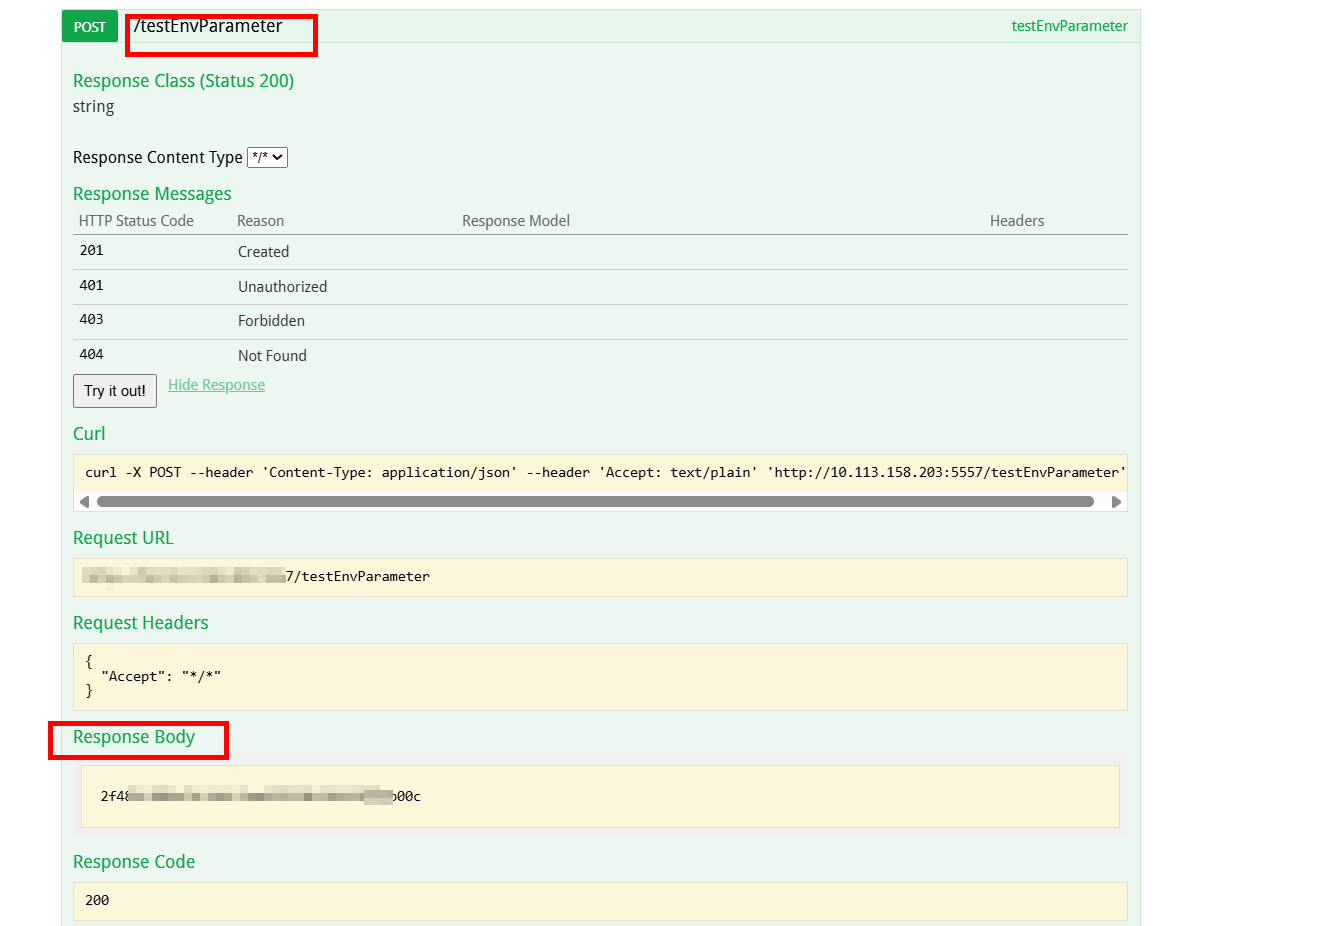Click the string response class text
This screenshot has height=926, width=1328.
click(x=93, y=107)
